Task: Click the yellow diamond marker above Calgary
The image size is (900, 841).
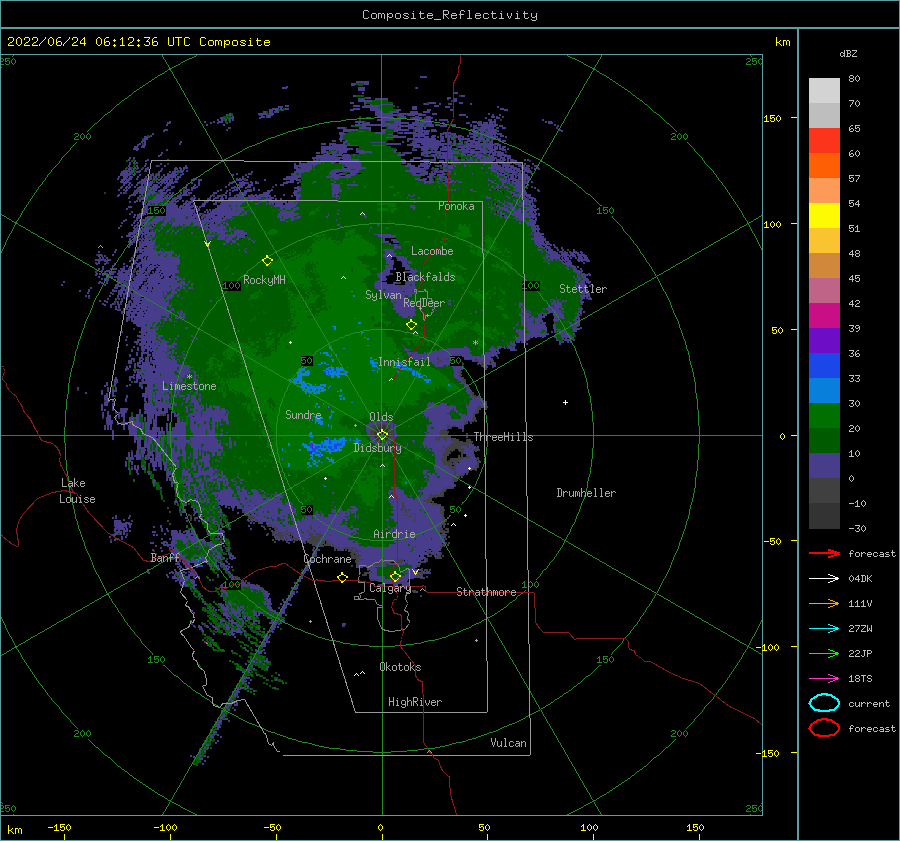Action: pos(395,576)
